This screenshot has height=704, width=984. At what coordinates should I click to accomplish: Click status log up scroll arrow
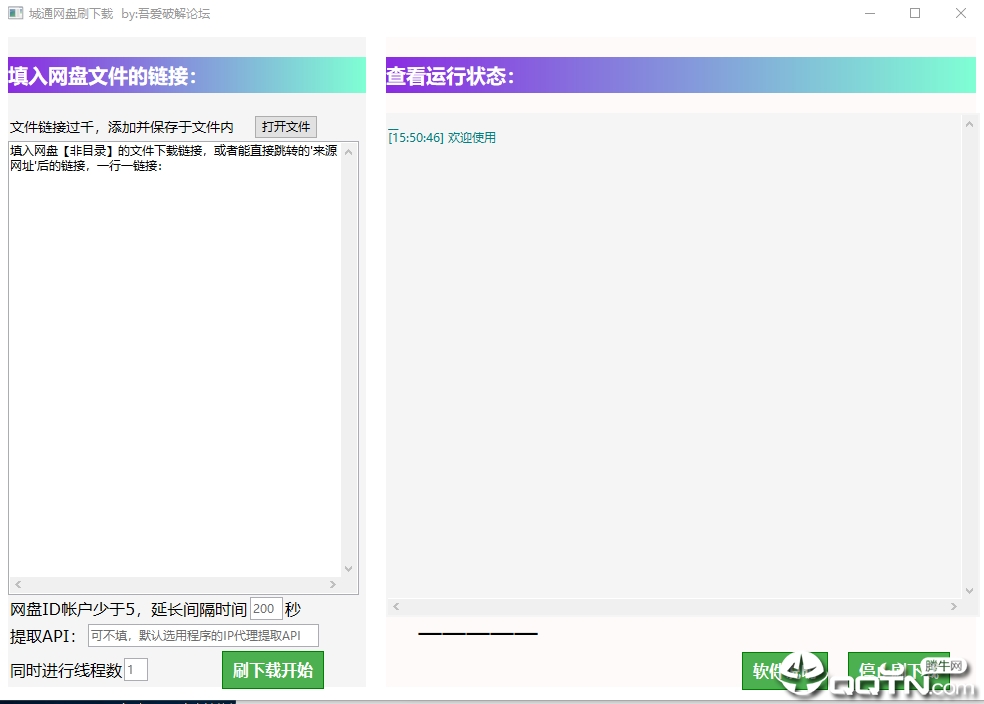(x=970, y=124)
